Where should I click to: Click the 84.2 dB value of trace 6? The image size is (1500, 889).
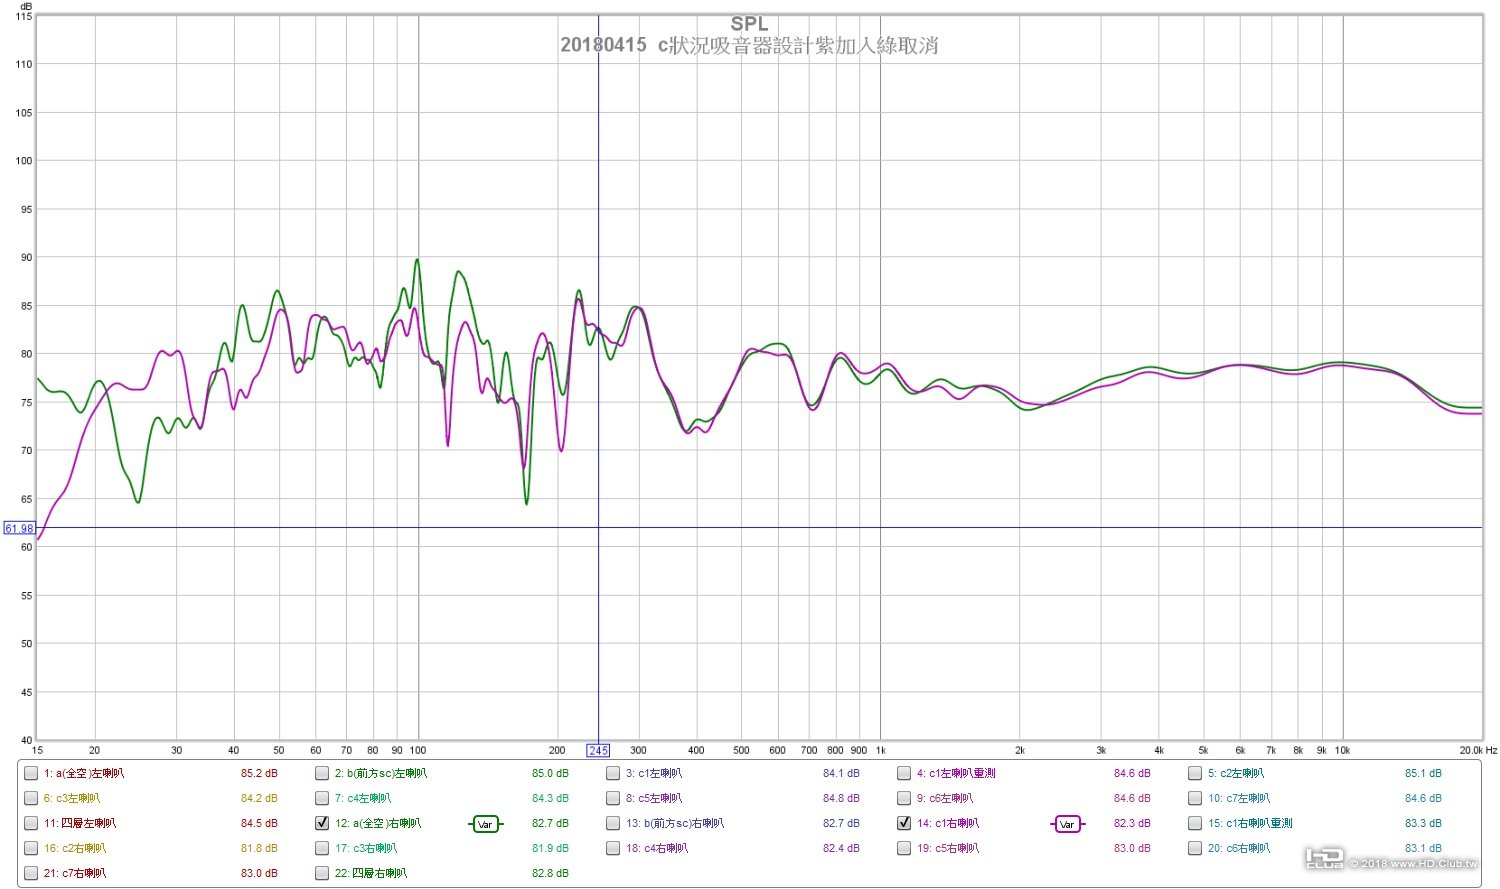259,798
